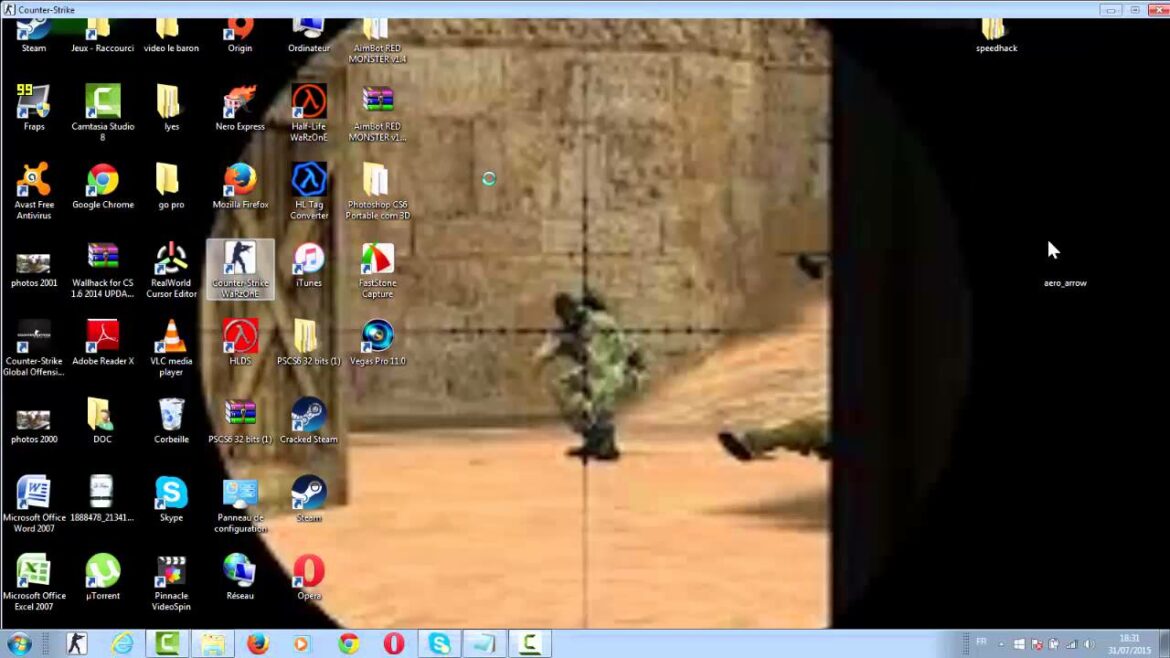
Task: Click the system tray clock
Action: tap(1131, 643)
